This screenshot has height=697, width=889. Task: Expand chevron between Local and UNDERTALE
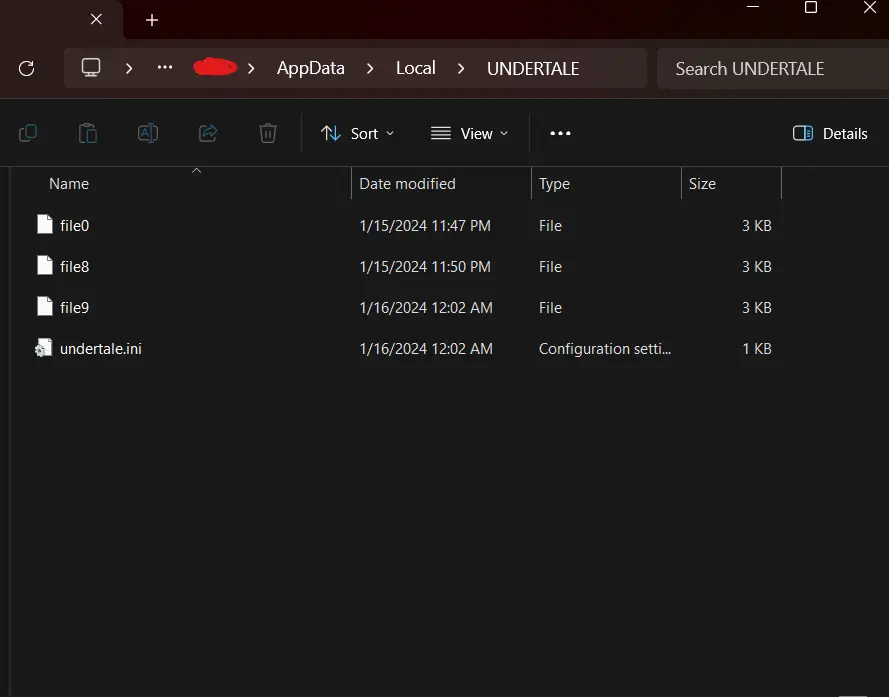pyautogui.click(x=461, y=69)
